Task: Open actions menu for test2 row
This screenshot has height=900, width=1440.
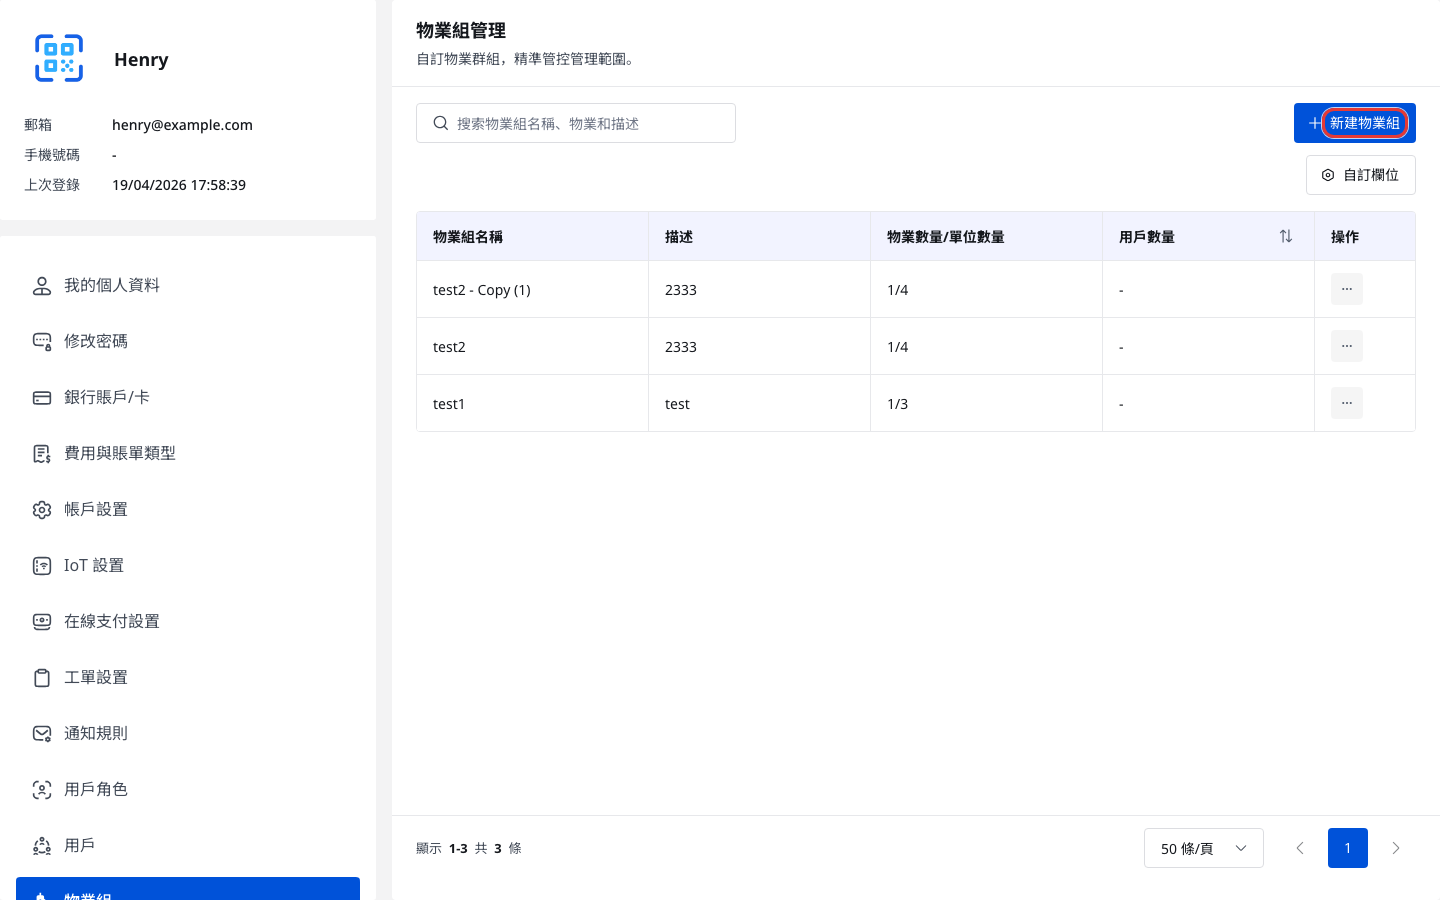Action: click(x=1347, y=346)
